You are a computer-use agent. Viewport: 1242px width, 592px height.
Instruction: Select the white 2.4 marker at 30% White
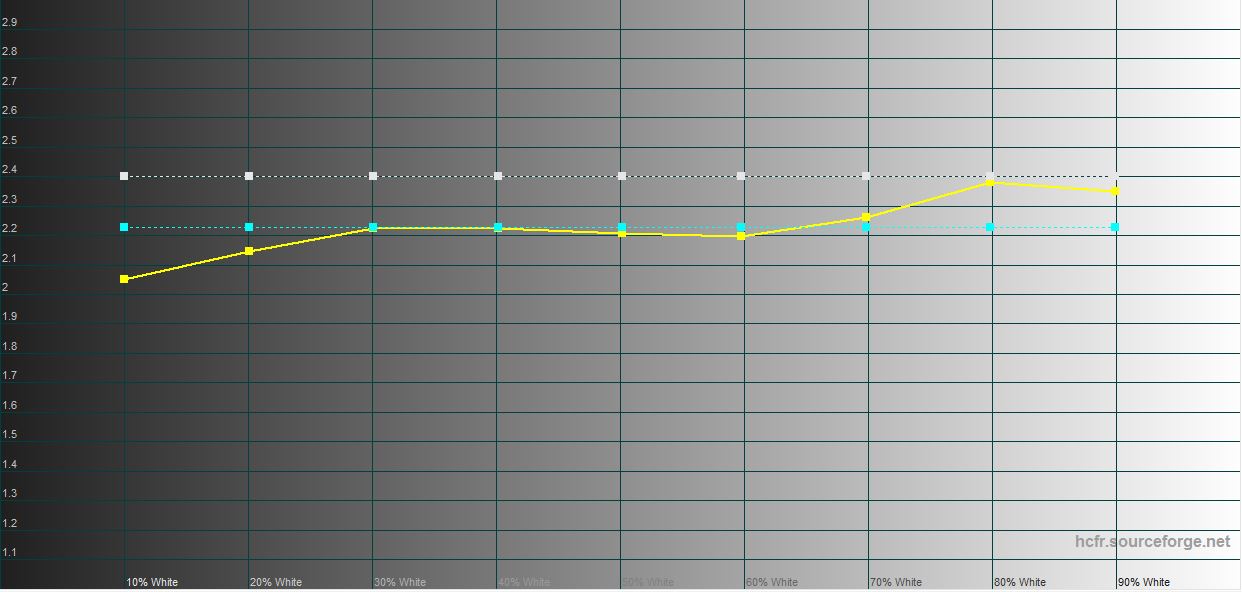(373, 176)
